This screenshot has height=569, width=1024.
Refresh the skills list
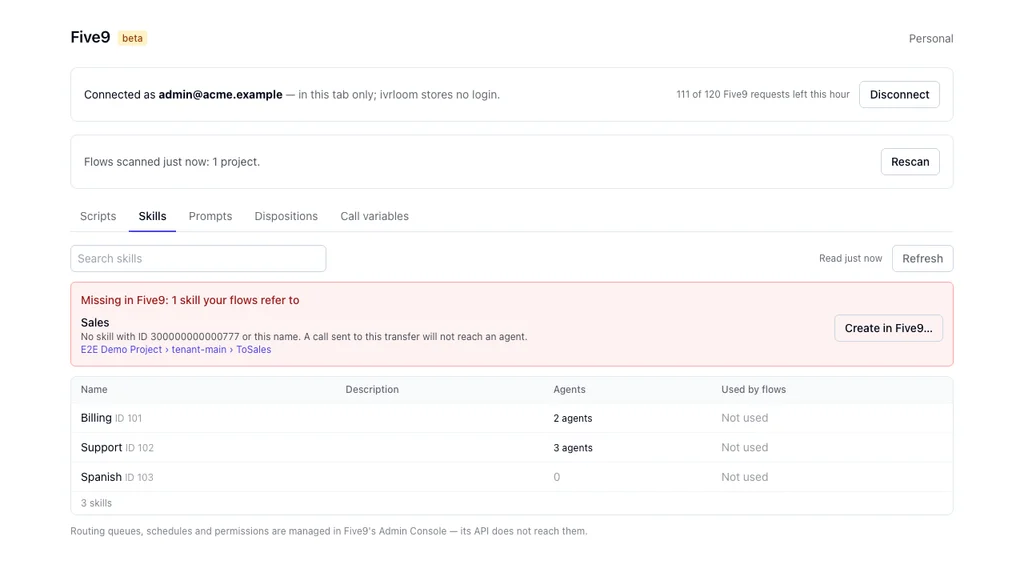922,259
